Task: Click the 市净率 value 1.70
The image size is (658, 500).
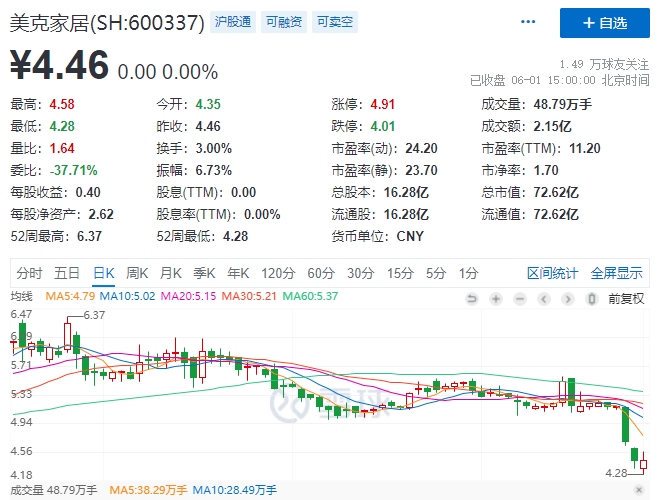Action: (x=546, y=170)
